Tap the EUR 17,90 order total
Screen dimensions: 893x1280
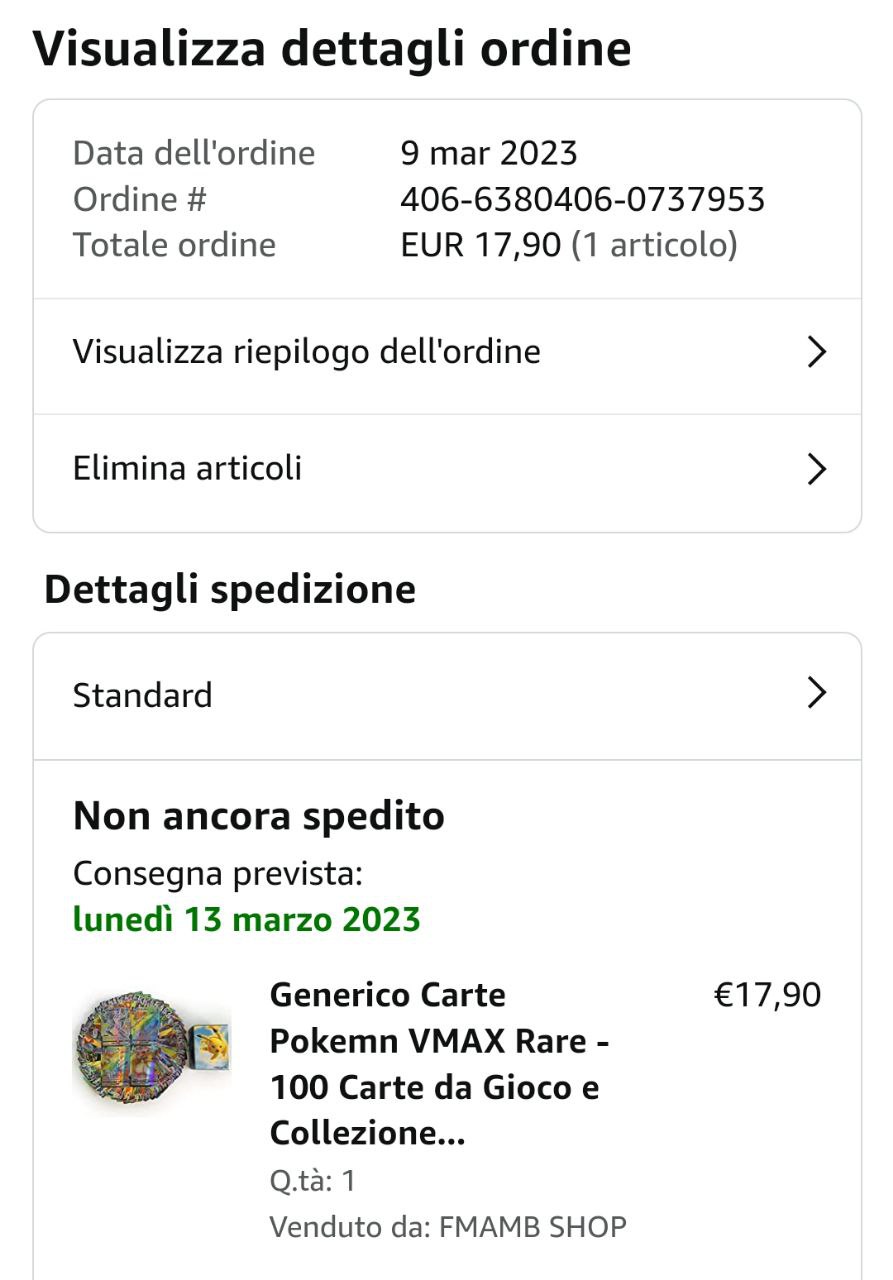(480, 245)
